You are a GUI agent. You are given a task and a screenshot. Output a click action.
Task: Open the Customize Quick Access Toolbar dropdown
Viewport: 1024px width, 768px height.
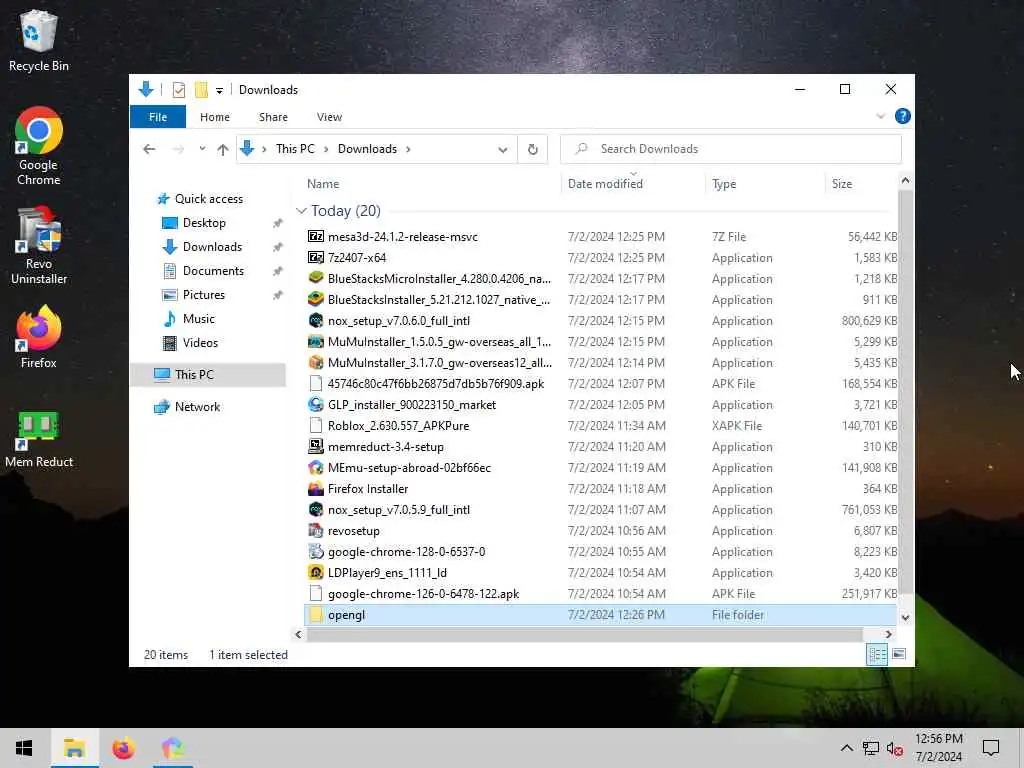(219, 90)
